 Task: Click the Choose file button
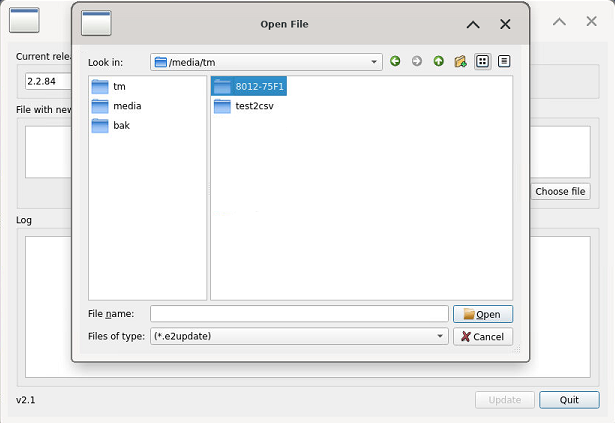(559, 191)
